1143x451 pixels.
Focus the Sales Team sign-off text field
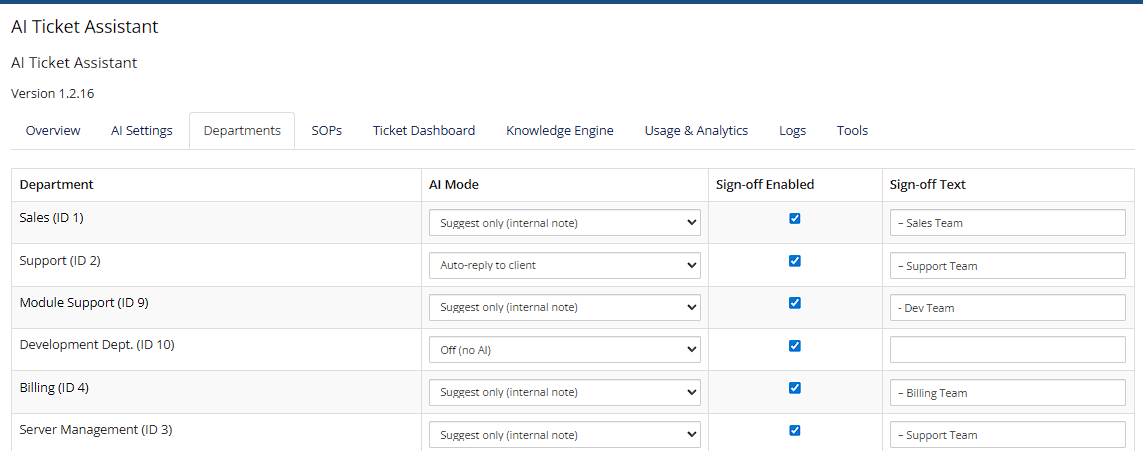1007,223
